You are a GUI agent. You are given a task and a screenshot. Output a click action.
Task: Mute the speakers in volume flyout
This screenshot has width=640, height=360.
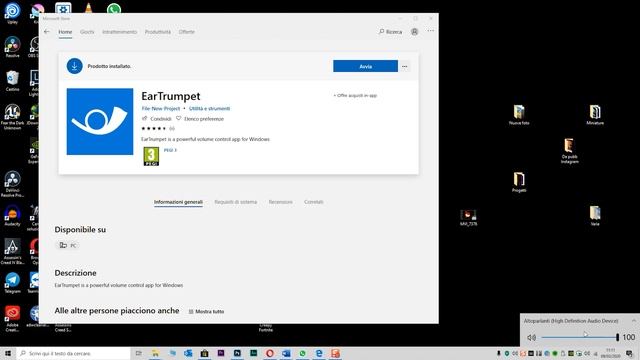[531, 337]
